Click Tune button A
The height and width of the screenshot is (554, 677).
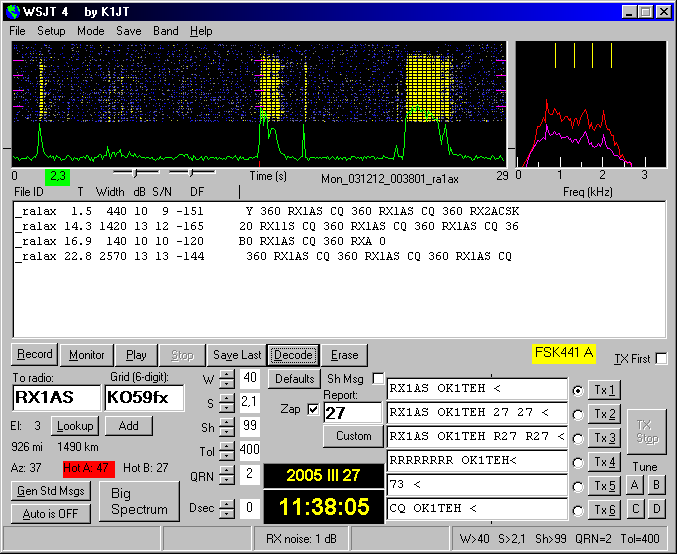point(635,485)
